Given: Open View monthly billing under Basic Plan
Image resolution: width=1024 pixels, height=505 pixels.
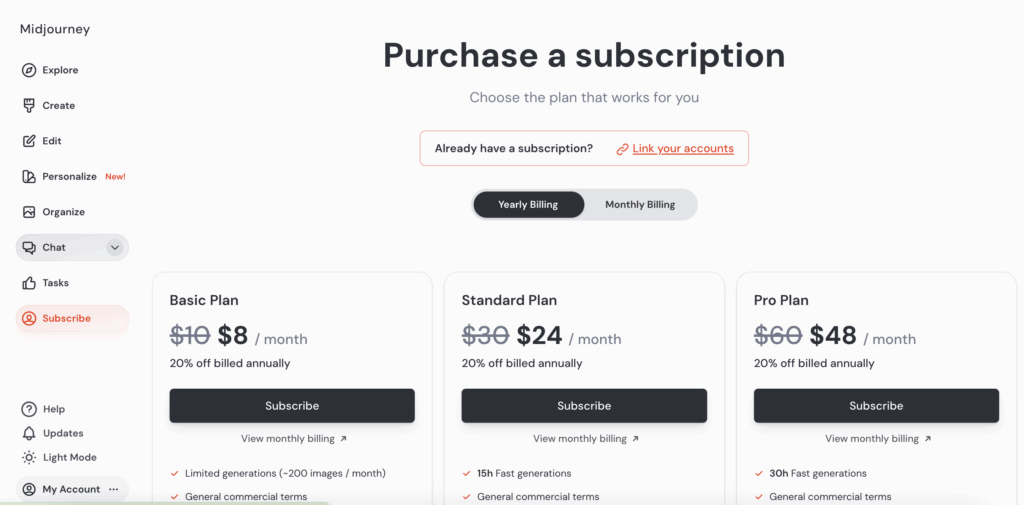Looking at the screenshot, I should tap(294, 438).
